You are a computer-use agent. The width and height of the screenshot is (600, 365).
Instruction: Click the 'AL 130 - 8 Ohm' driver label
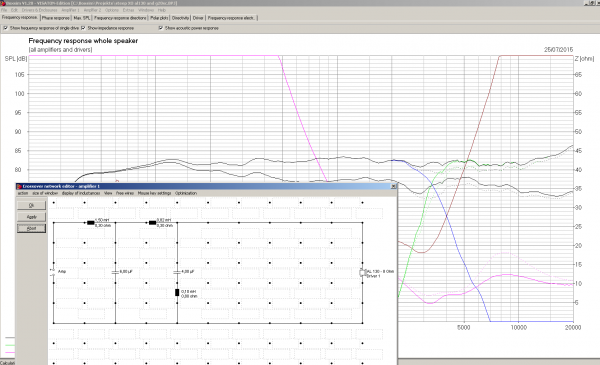(380, 271)
